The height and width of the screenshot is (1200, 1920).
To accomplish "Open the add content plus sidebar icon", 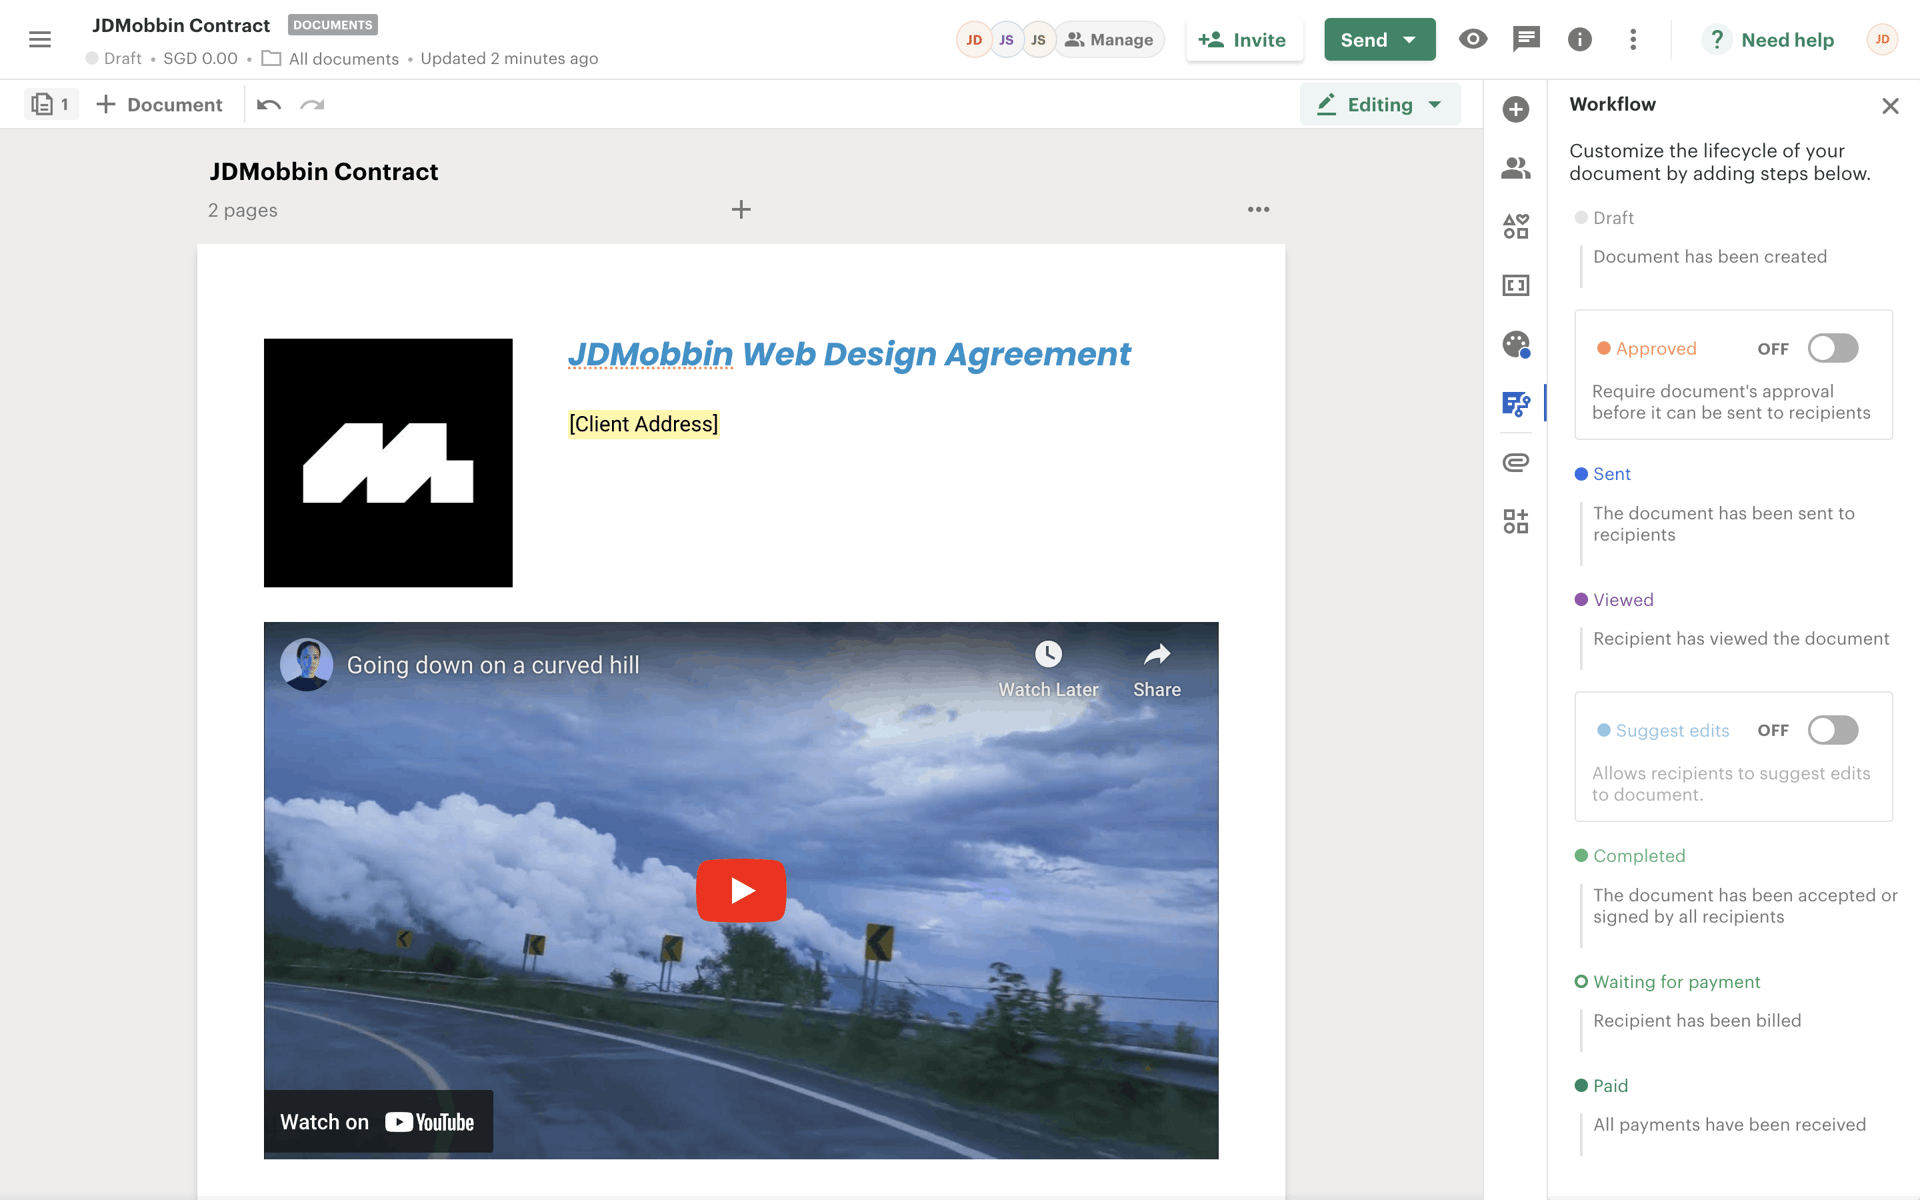I will pos(1516,109).
